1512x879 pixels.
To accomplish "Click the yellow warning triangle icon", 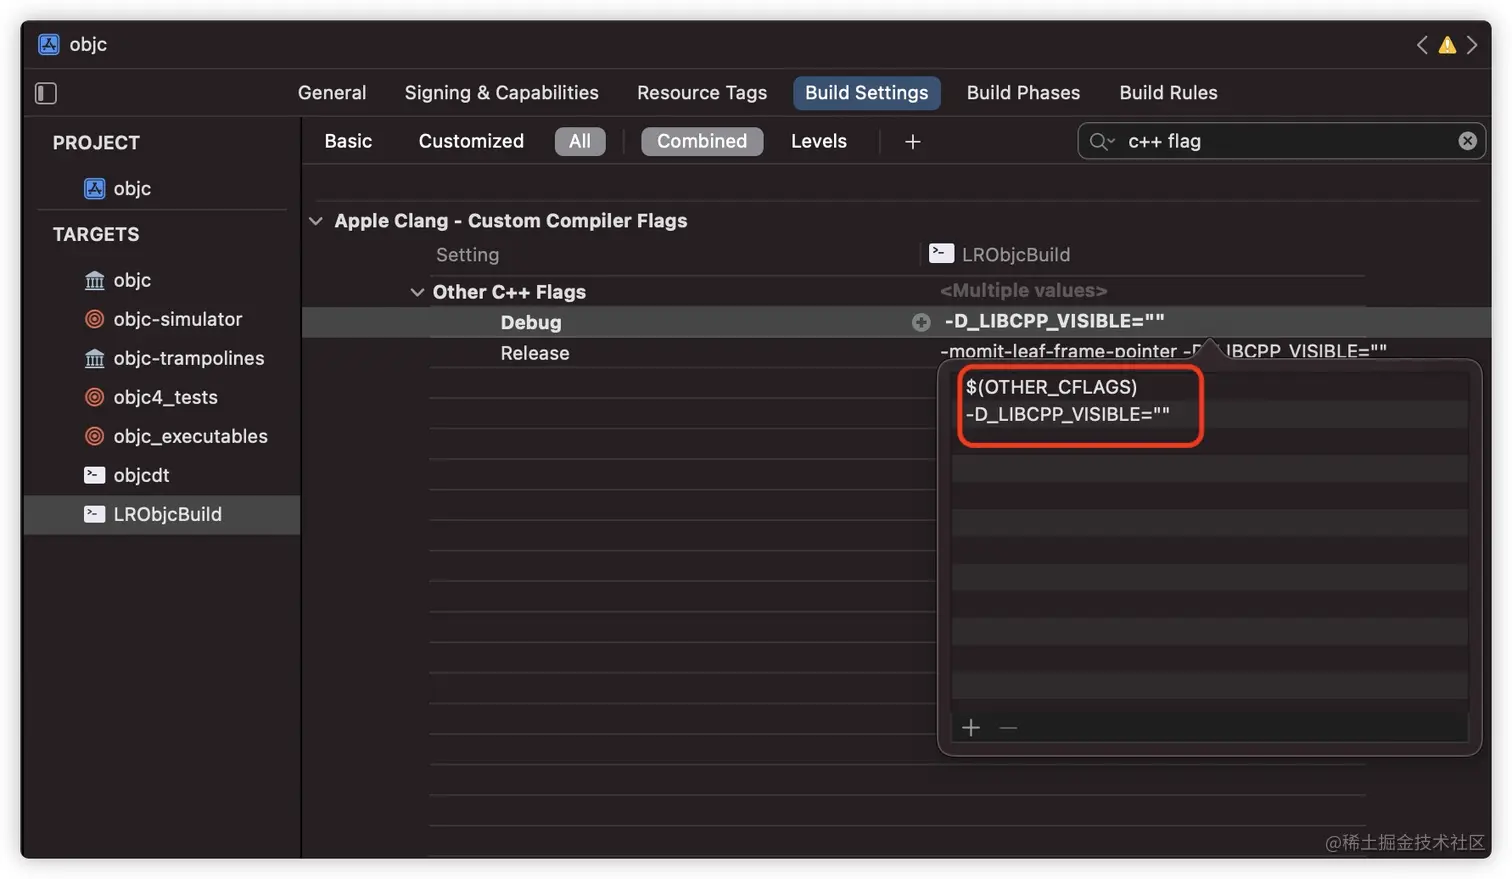I will tap(1447, 45).
